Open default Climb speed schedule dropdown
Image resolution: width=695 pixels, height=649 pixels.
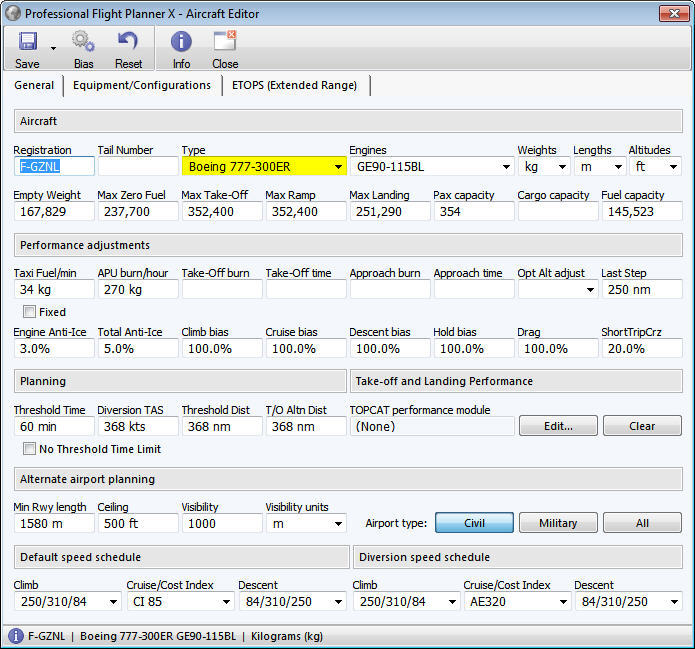(x=67, y=602)
